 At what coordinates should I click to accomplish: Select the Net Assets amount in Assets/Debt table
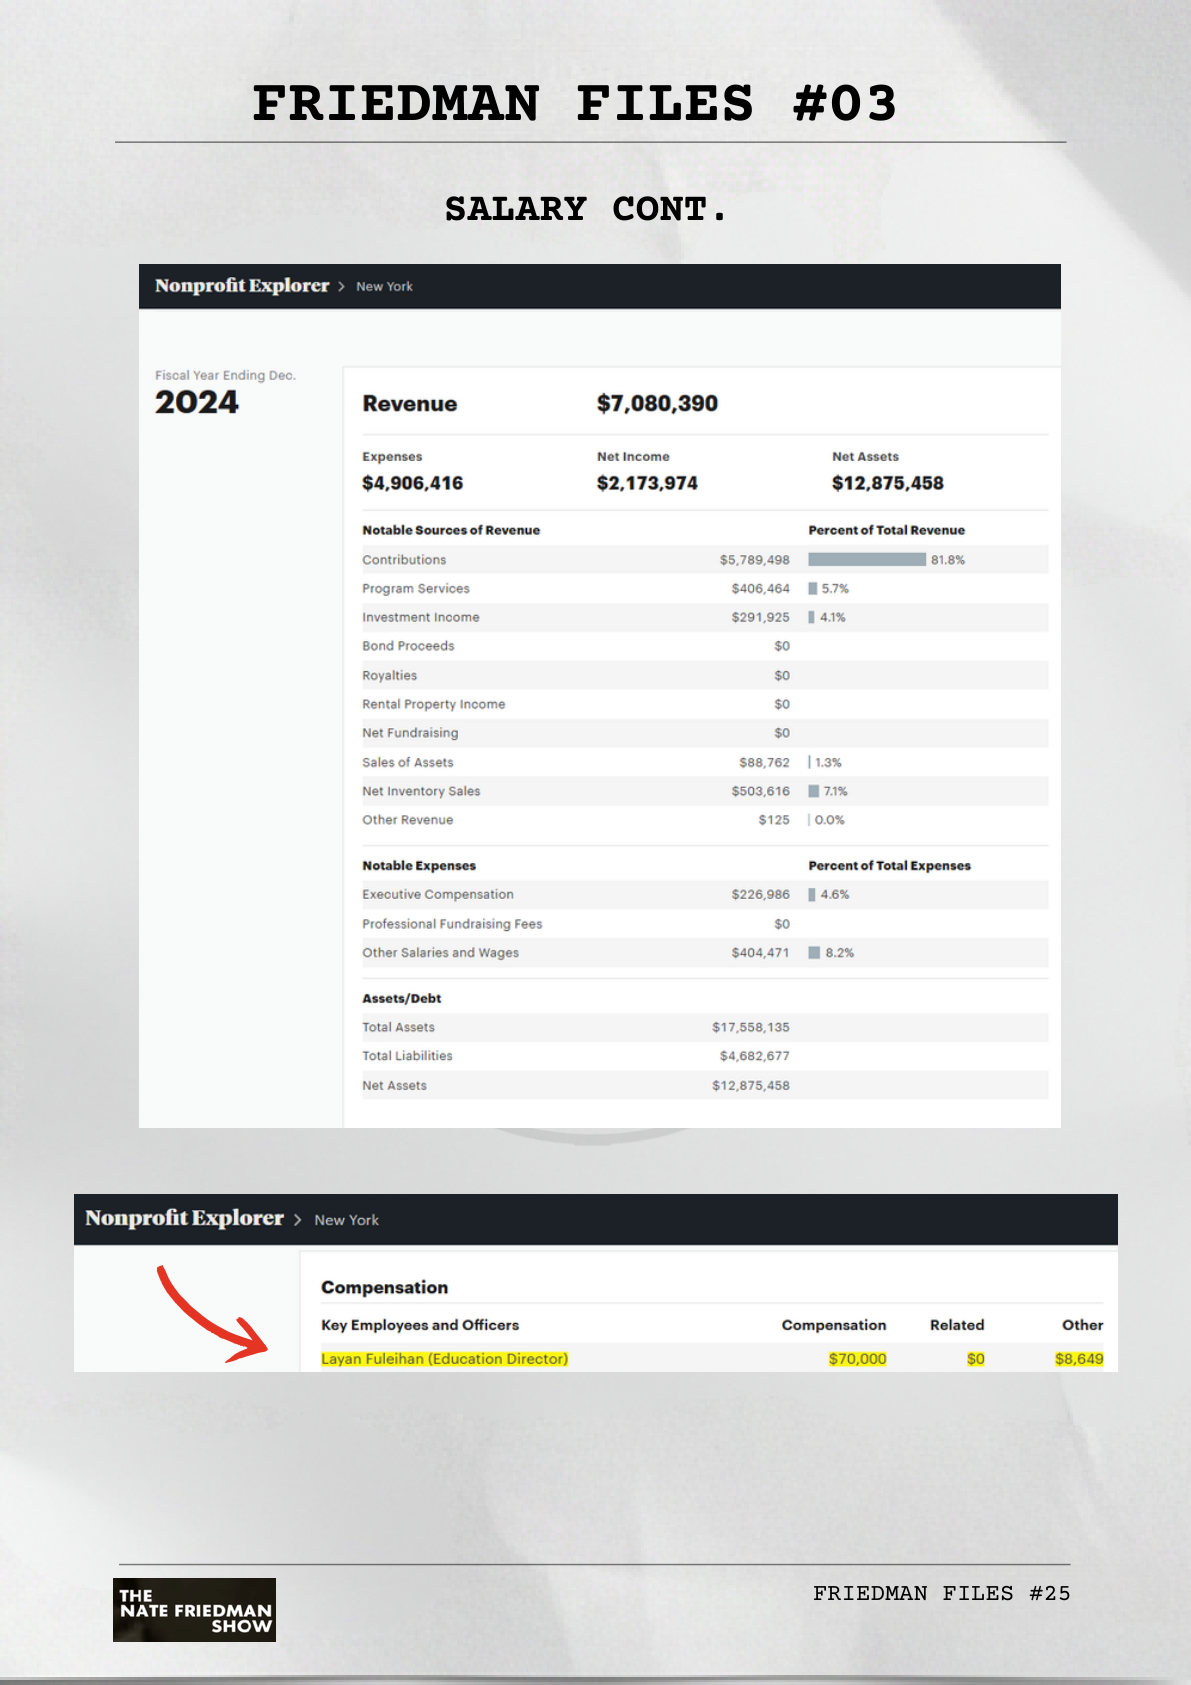tap(751, 1086)
